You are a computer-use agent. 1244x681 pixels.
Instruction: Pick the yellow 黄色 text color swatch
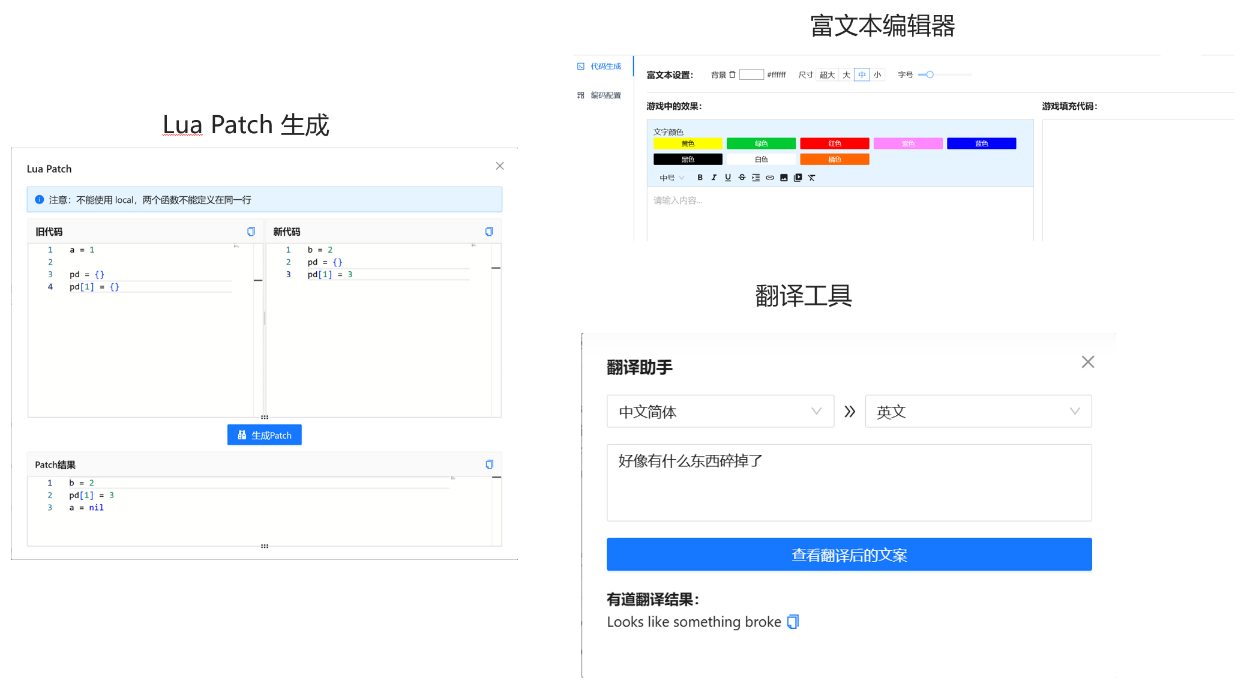687,144
